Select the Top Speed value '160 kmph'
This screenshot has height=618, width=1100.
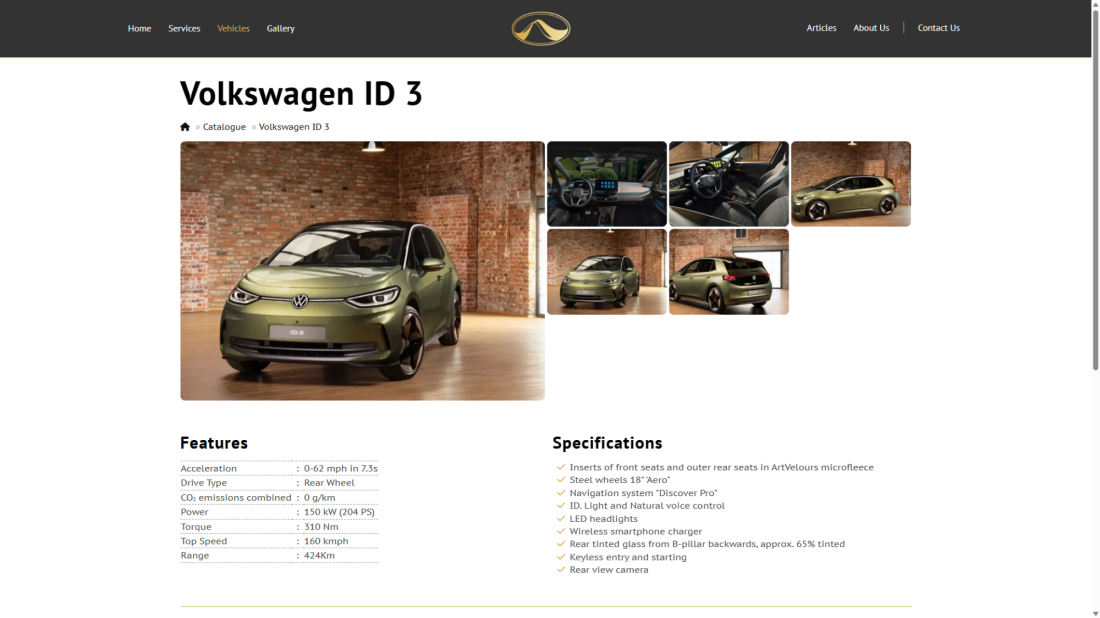pos(326,541)
